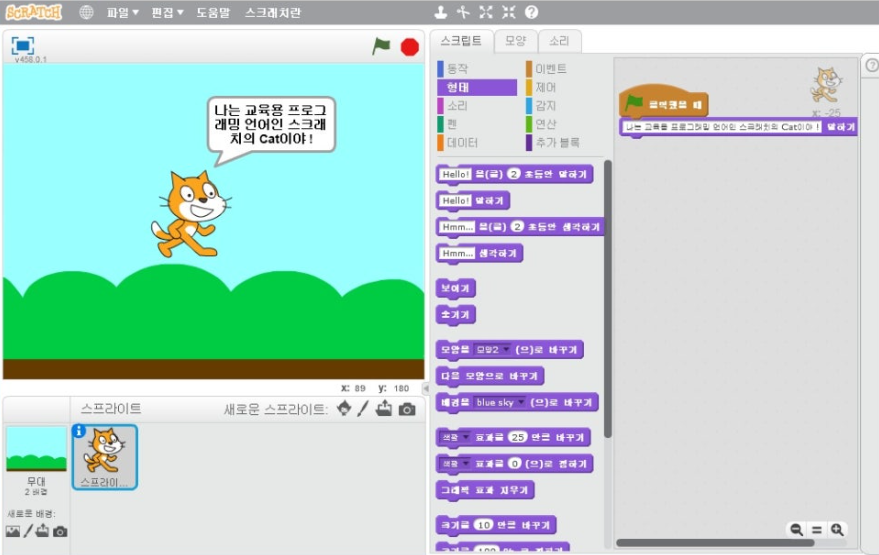
Task: Select the Duplicate stamp tool
Action: pyautogui.click(x=441, y=12)
